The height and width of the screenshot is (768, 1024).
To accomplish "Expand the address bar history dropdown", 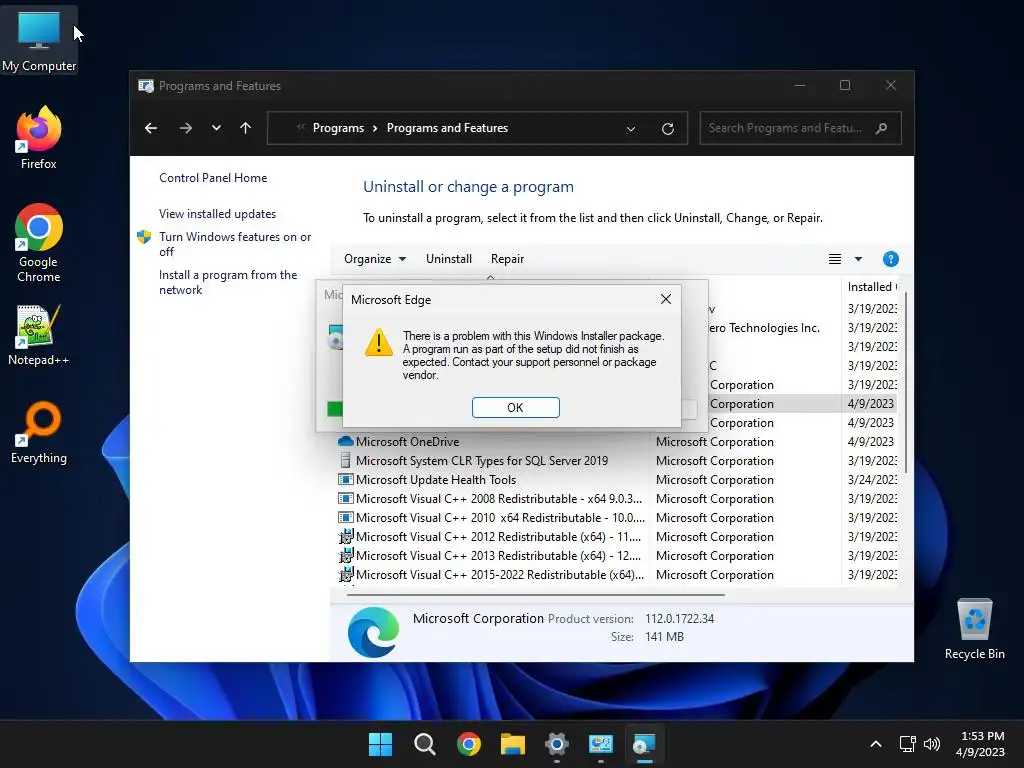I will coord(631,129).
